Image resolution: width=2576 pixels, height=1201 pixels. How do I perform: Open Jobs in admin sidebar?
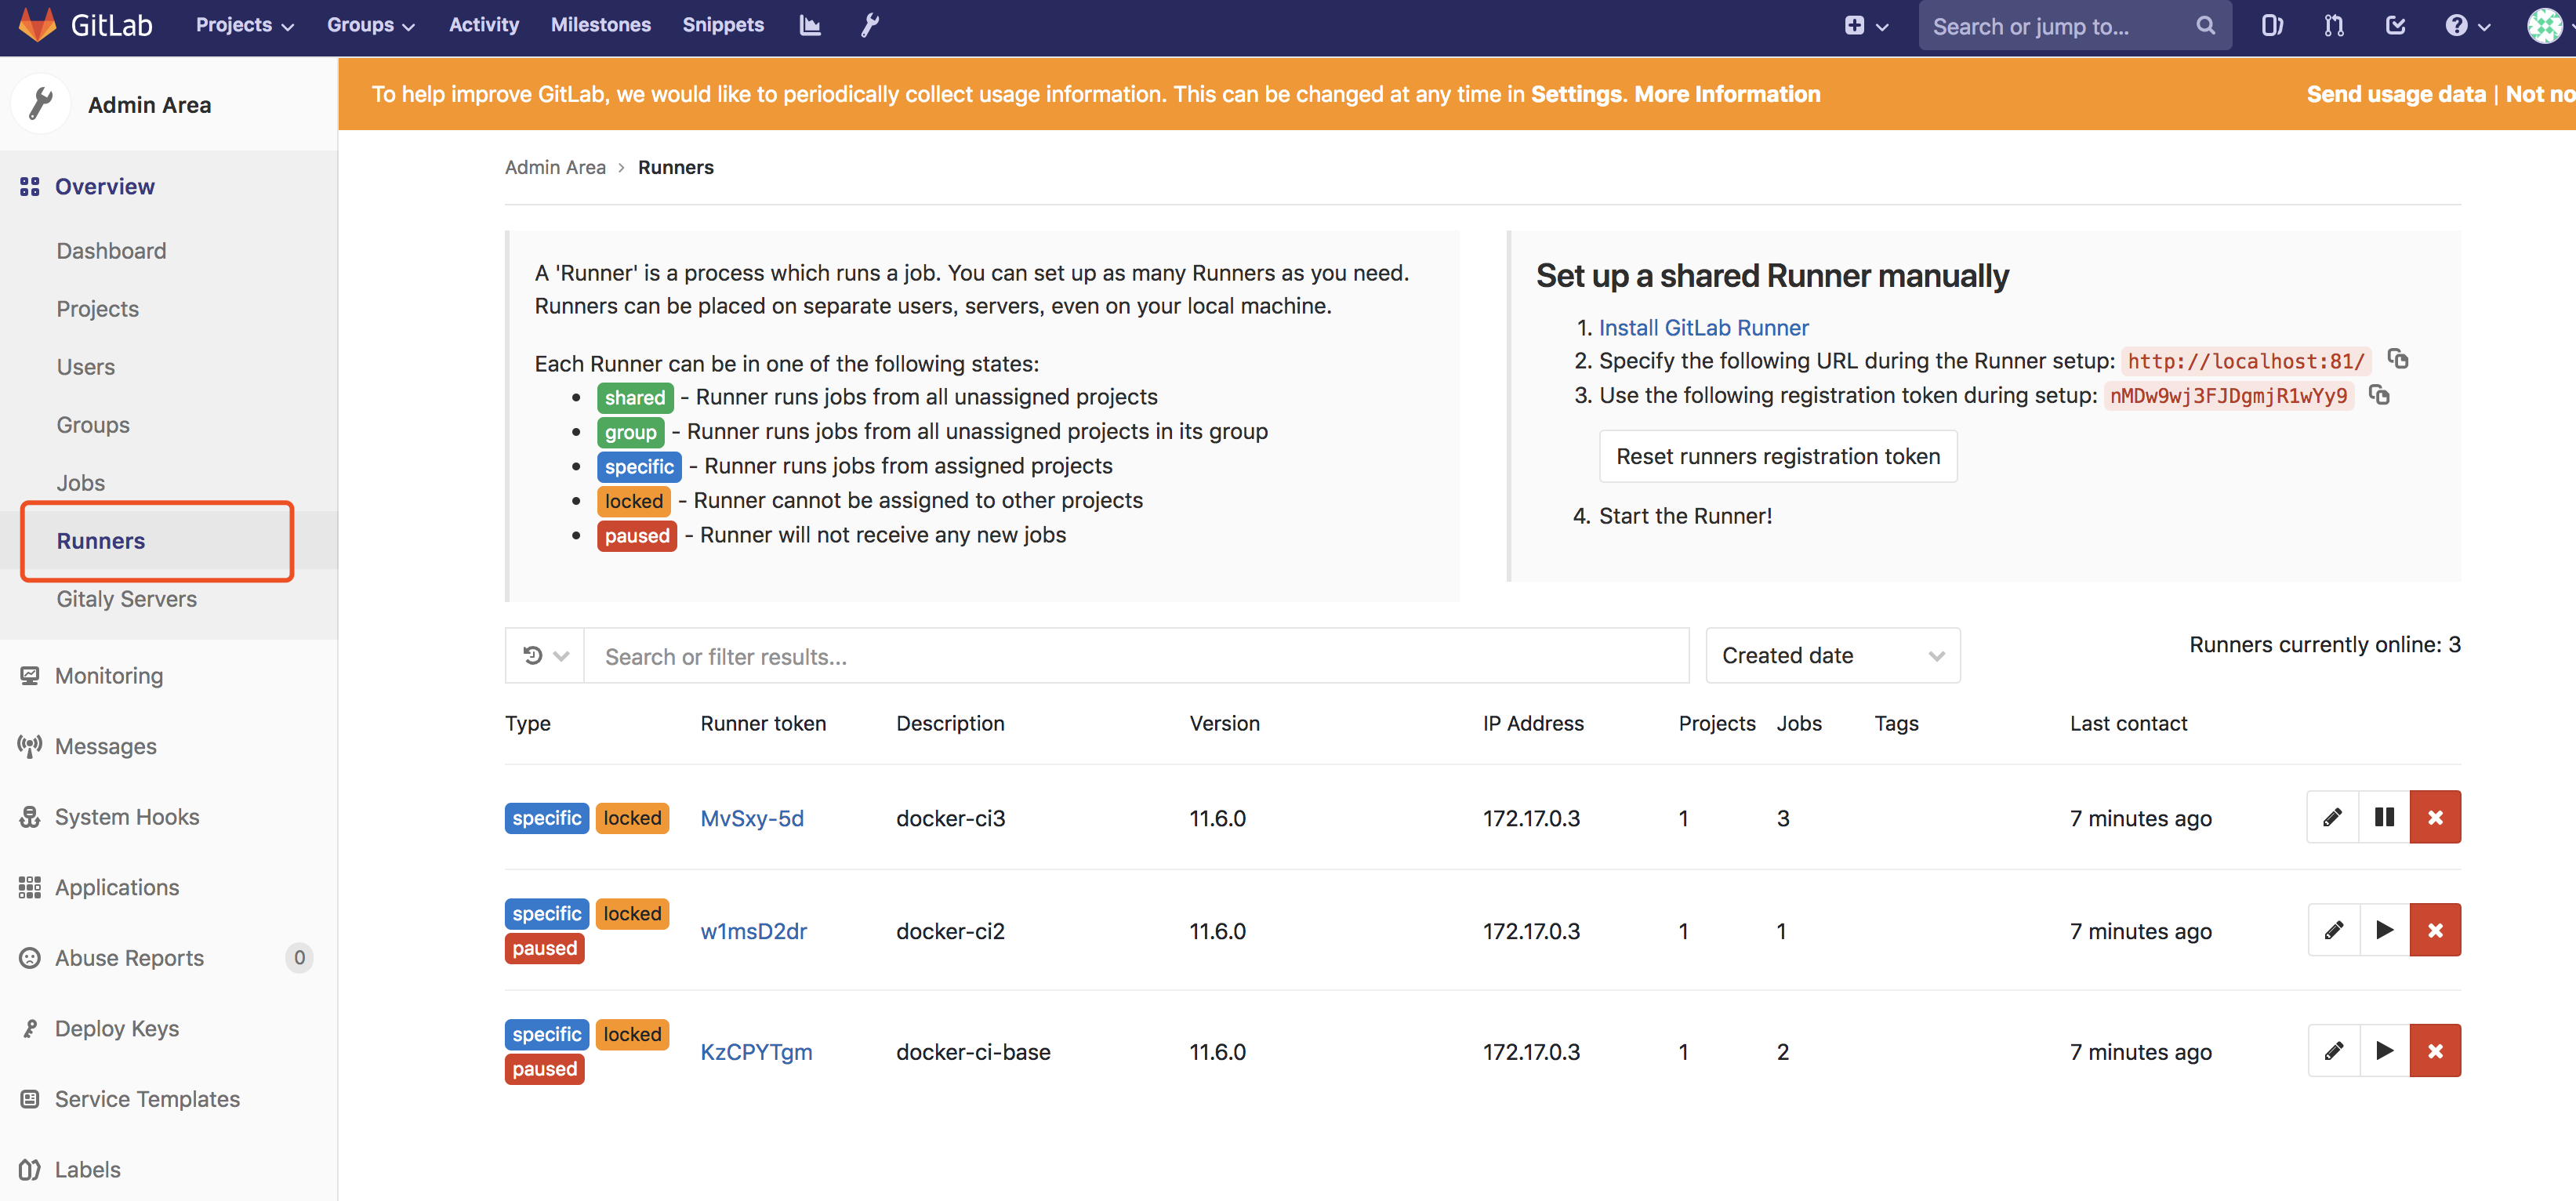tap(80, 482)
